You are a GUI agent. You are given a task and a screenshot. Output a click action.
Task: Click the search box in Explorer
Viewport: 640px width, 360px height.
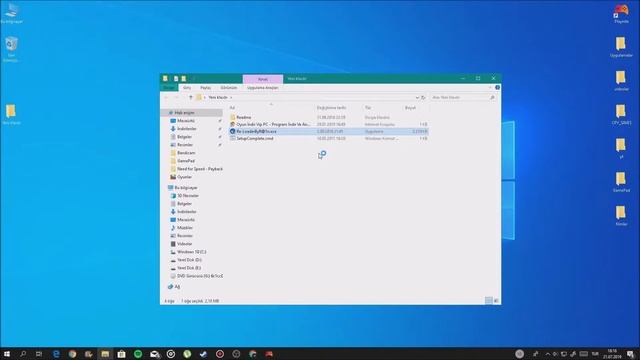click(x=463, y=98)
